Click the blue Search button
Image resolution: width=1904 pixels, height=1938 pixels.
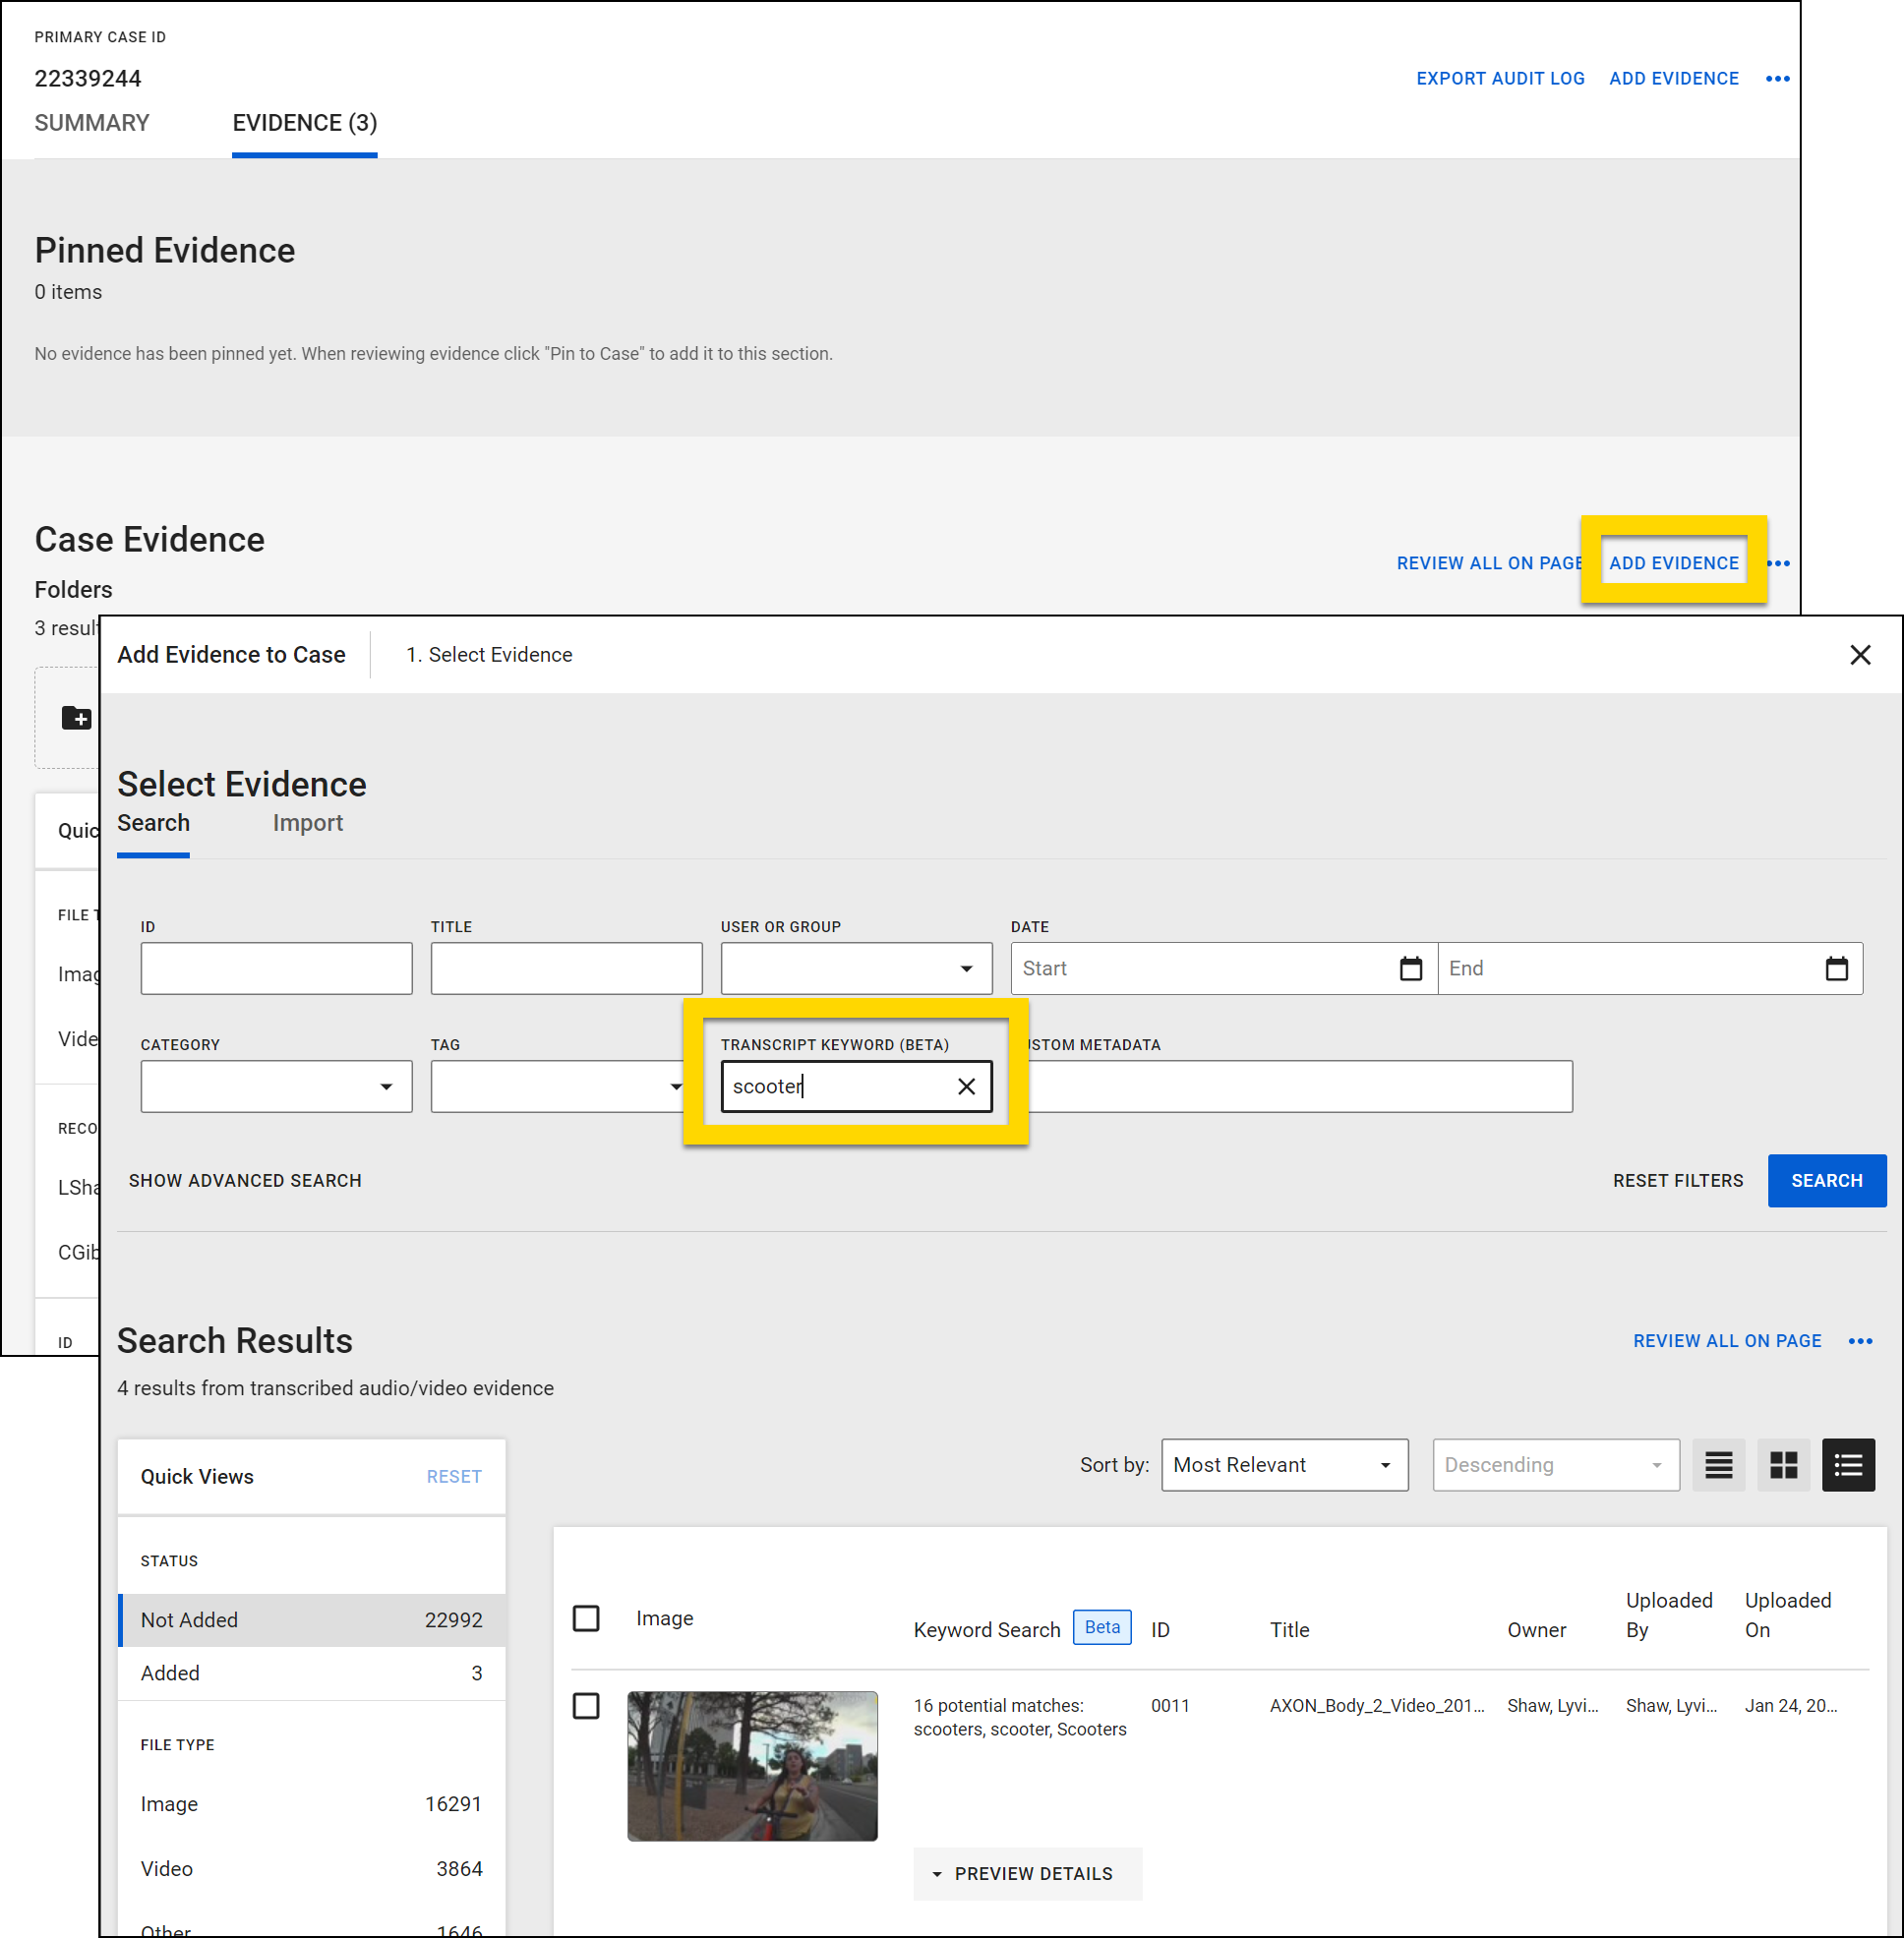1826,1180
